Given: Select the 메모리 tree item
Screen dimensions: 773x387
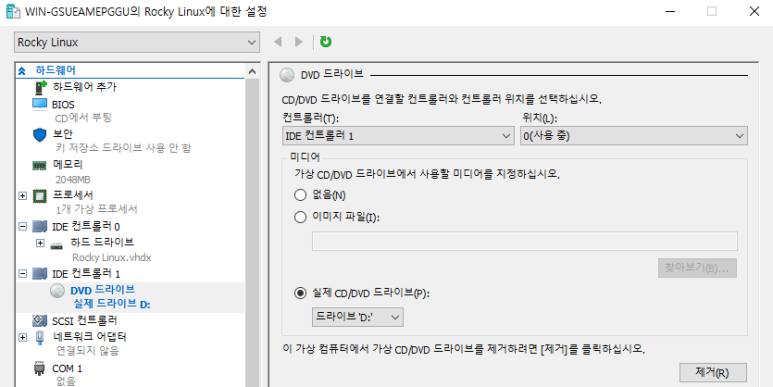Looking at the screenshot, I should point(68,165).
